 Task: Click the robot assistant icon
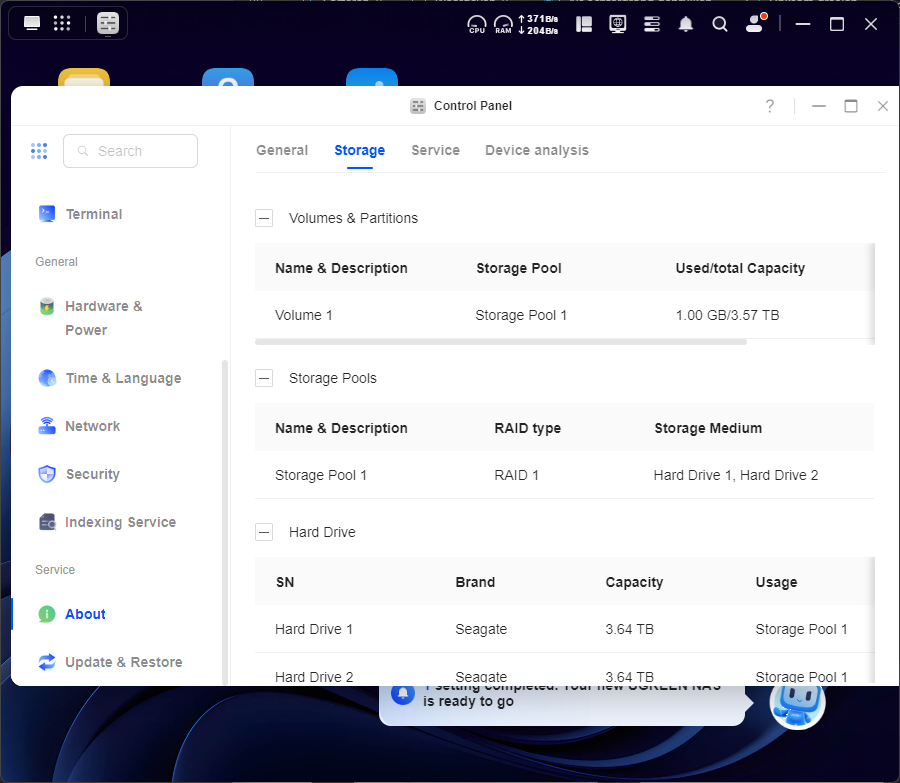coord(797,703)
